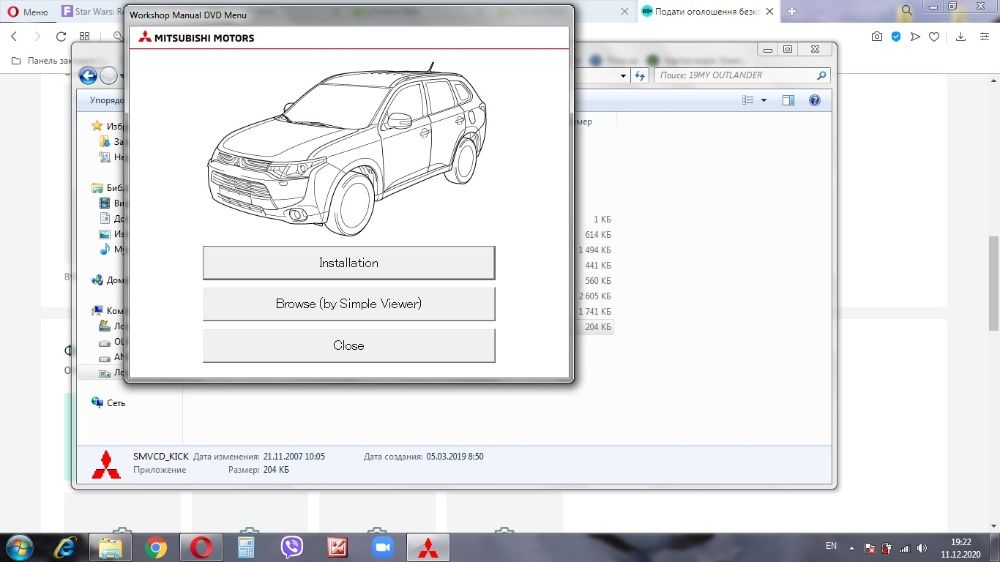The image size is (1000, 562).
Task: Click the Installation button
Action: pyautogui.click(x=348, y=263)
